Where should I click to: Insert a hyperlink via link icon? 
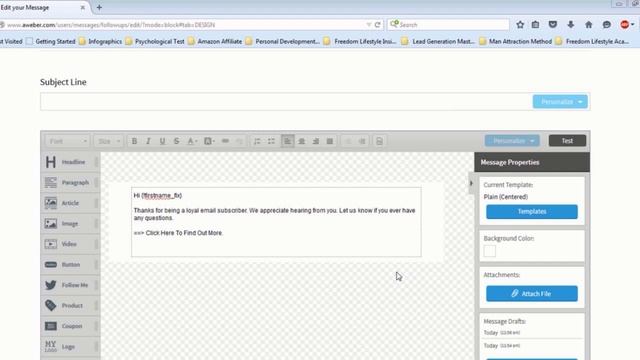(225, 141)
